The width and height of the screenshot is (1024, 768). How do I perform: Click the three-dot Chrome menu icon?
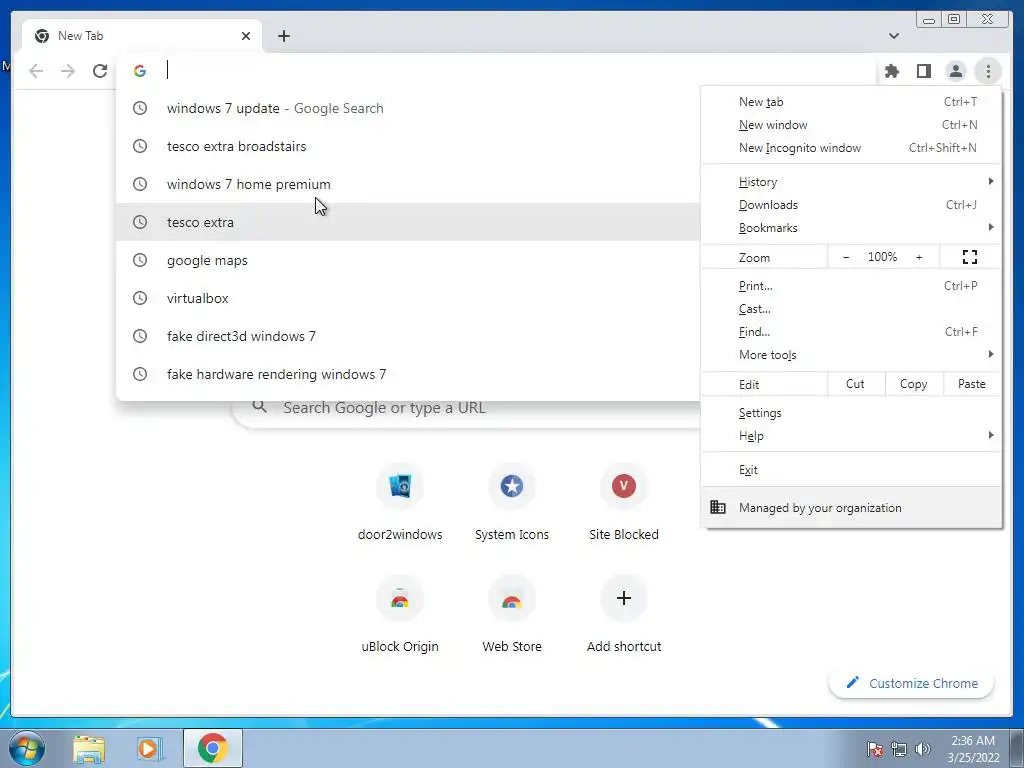point(988,71)
